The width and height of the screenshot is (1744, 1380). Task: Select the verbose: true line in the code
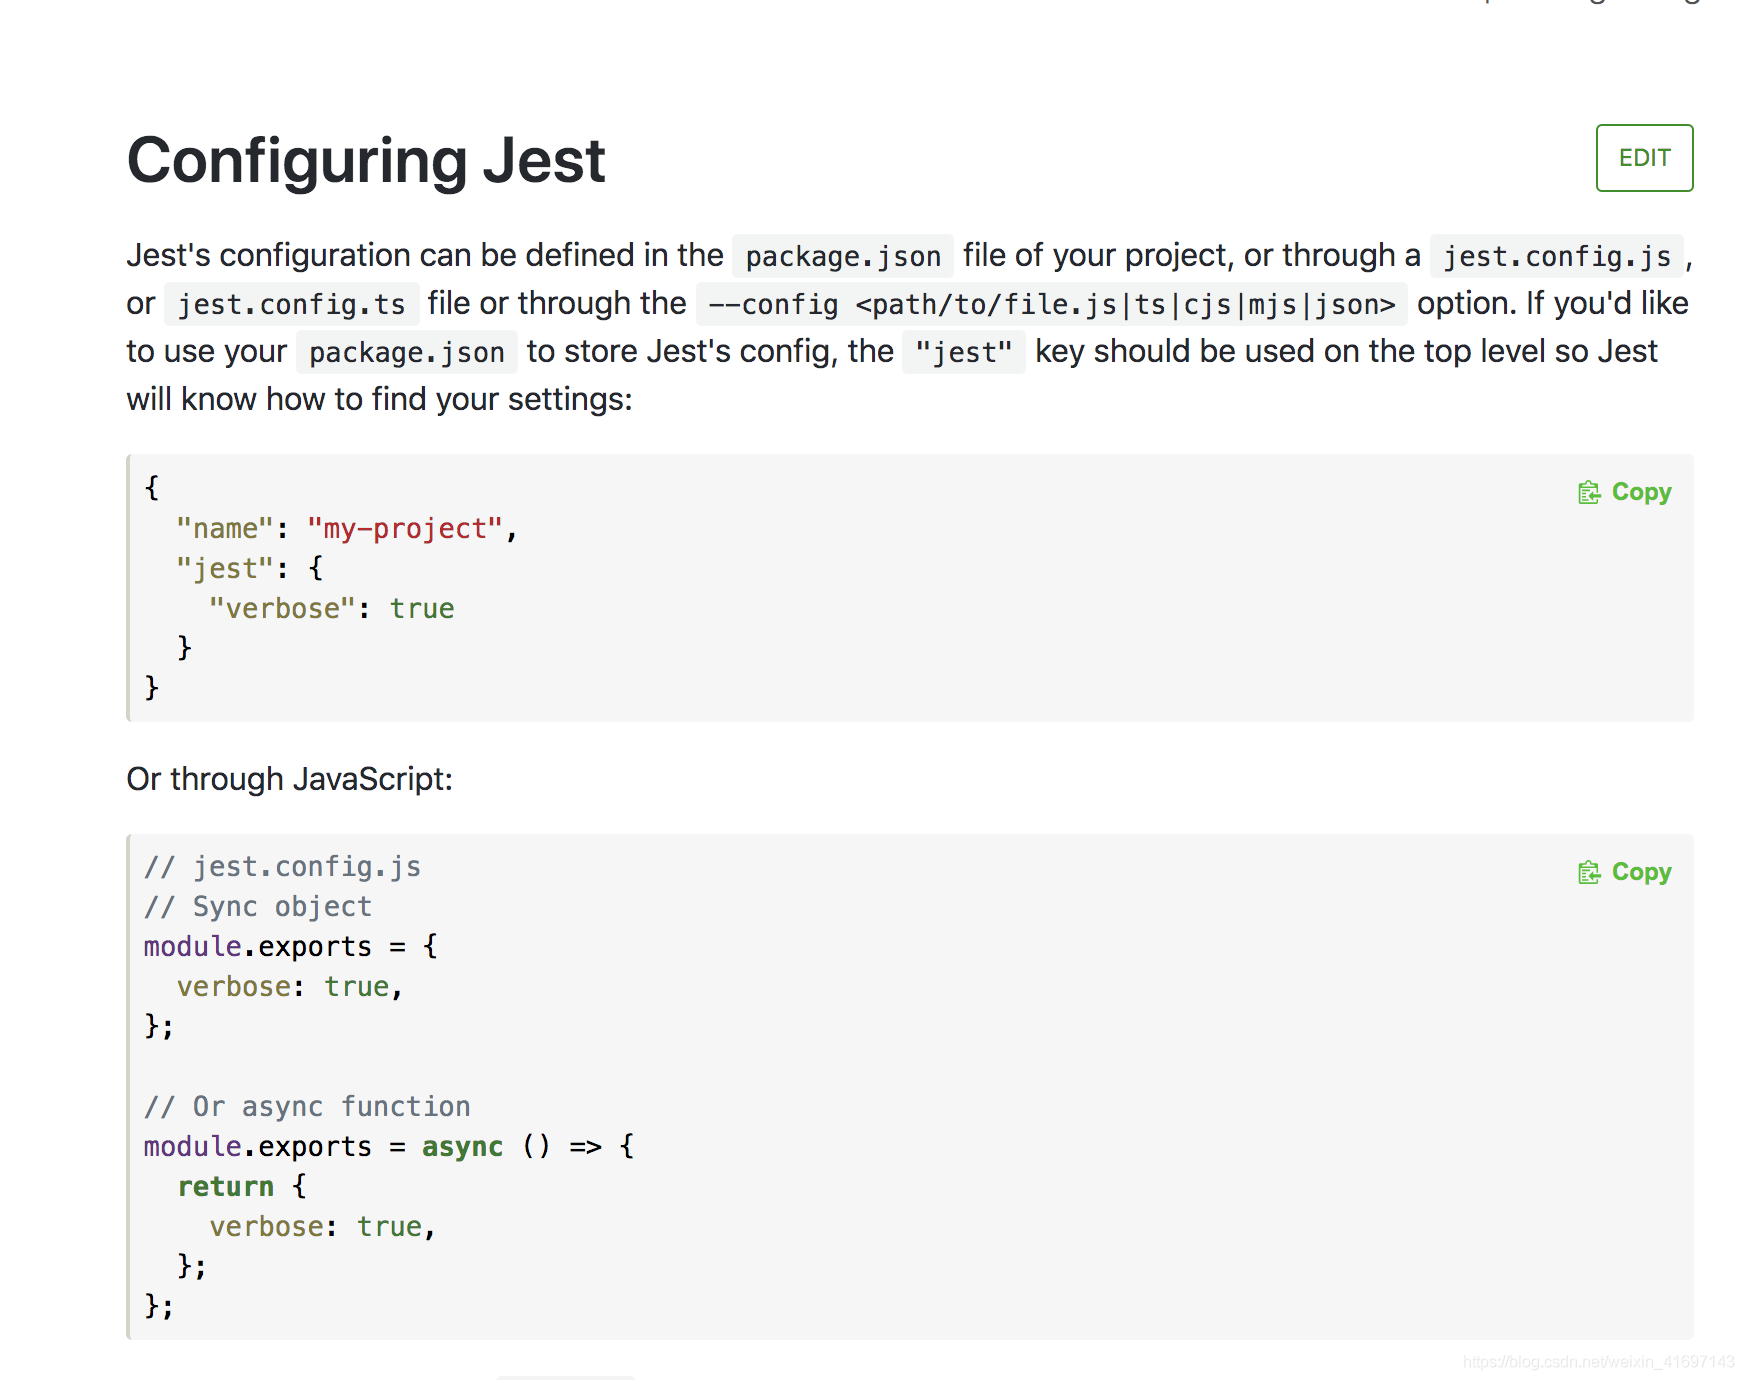click(x=290, y=986)
